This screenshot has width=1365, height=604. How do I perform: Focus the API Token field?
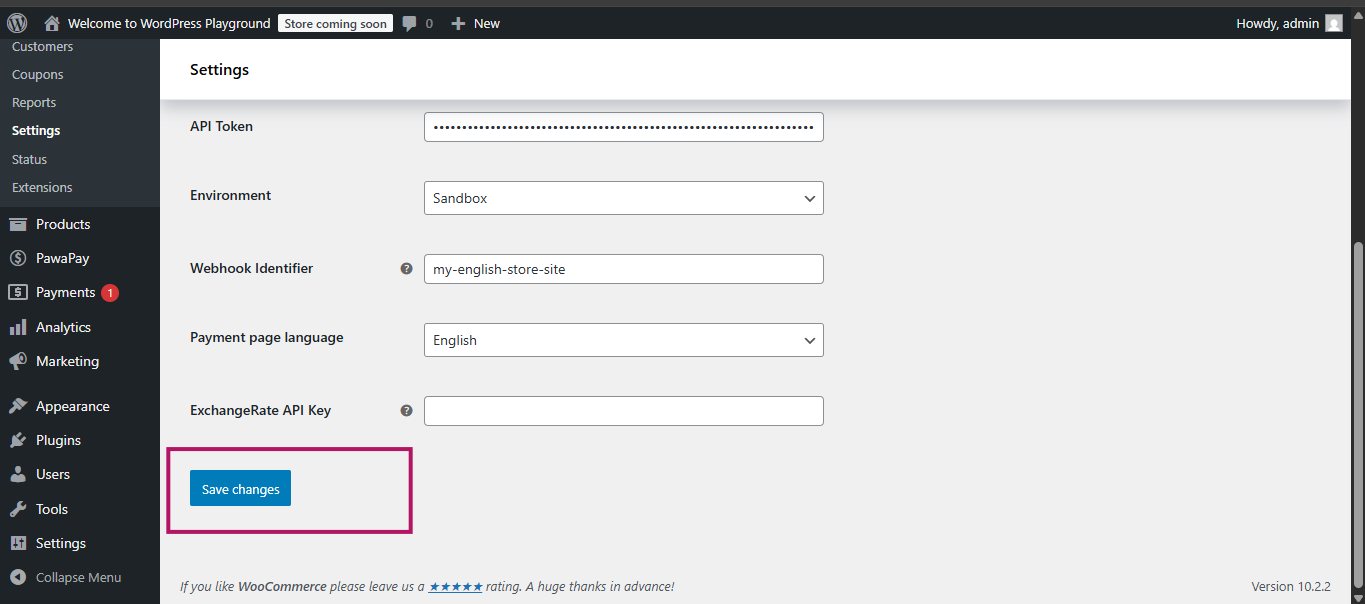(x=623, y=127)
